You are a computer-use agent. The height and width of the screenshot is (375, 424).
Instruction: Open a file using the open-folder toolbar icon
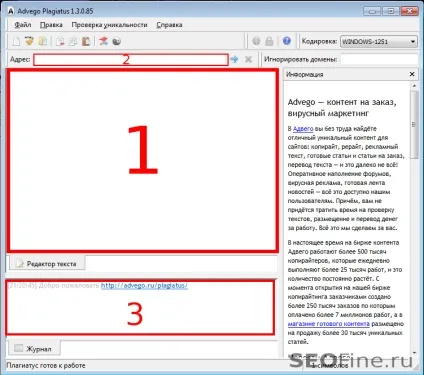pos(29,41)
